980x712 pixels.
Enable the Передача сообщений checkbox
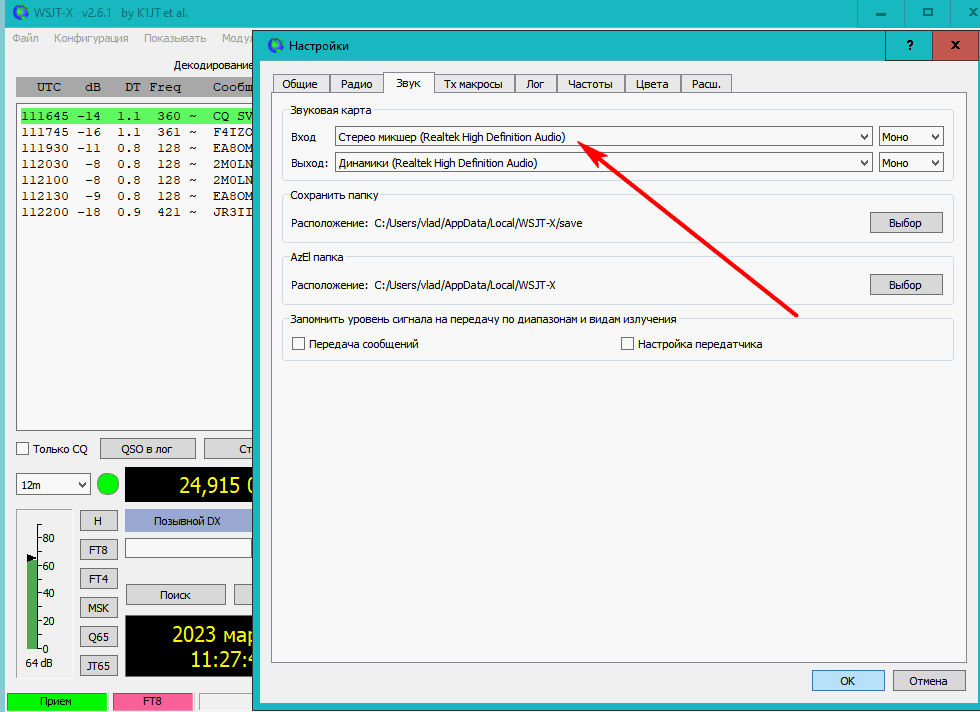point(298,344)
